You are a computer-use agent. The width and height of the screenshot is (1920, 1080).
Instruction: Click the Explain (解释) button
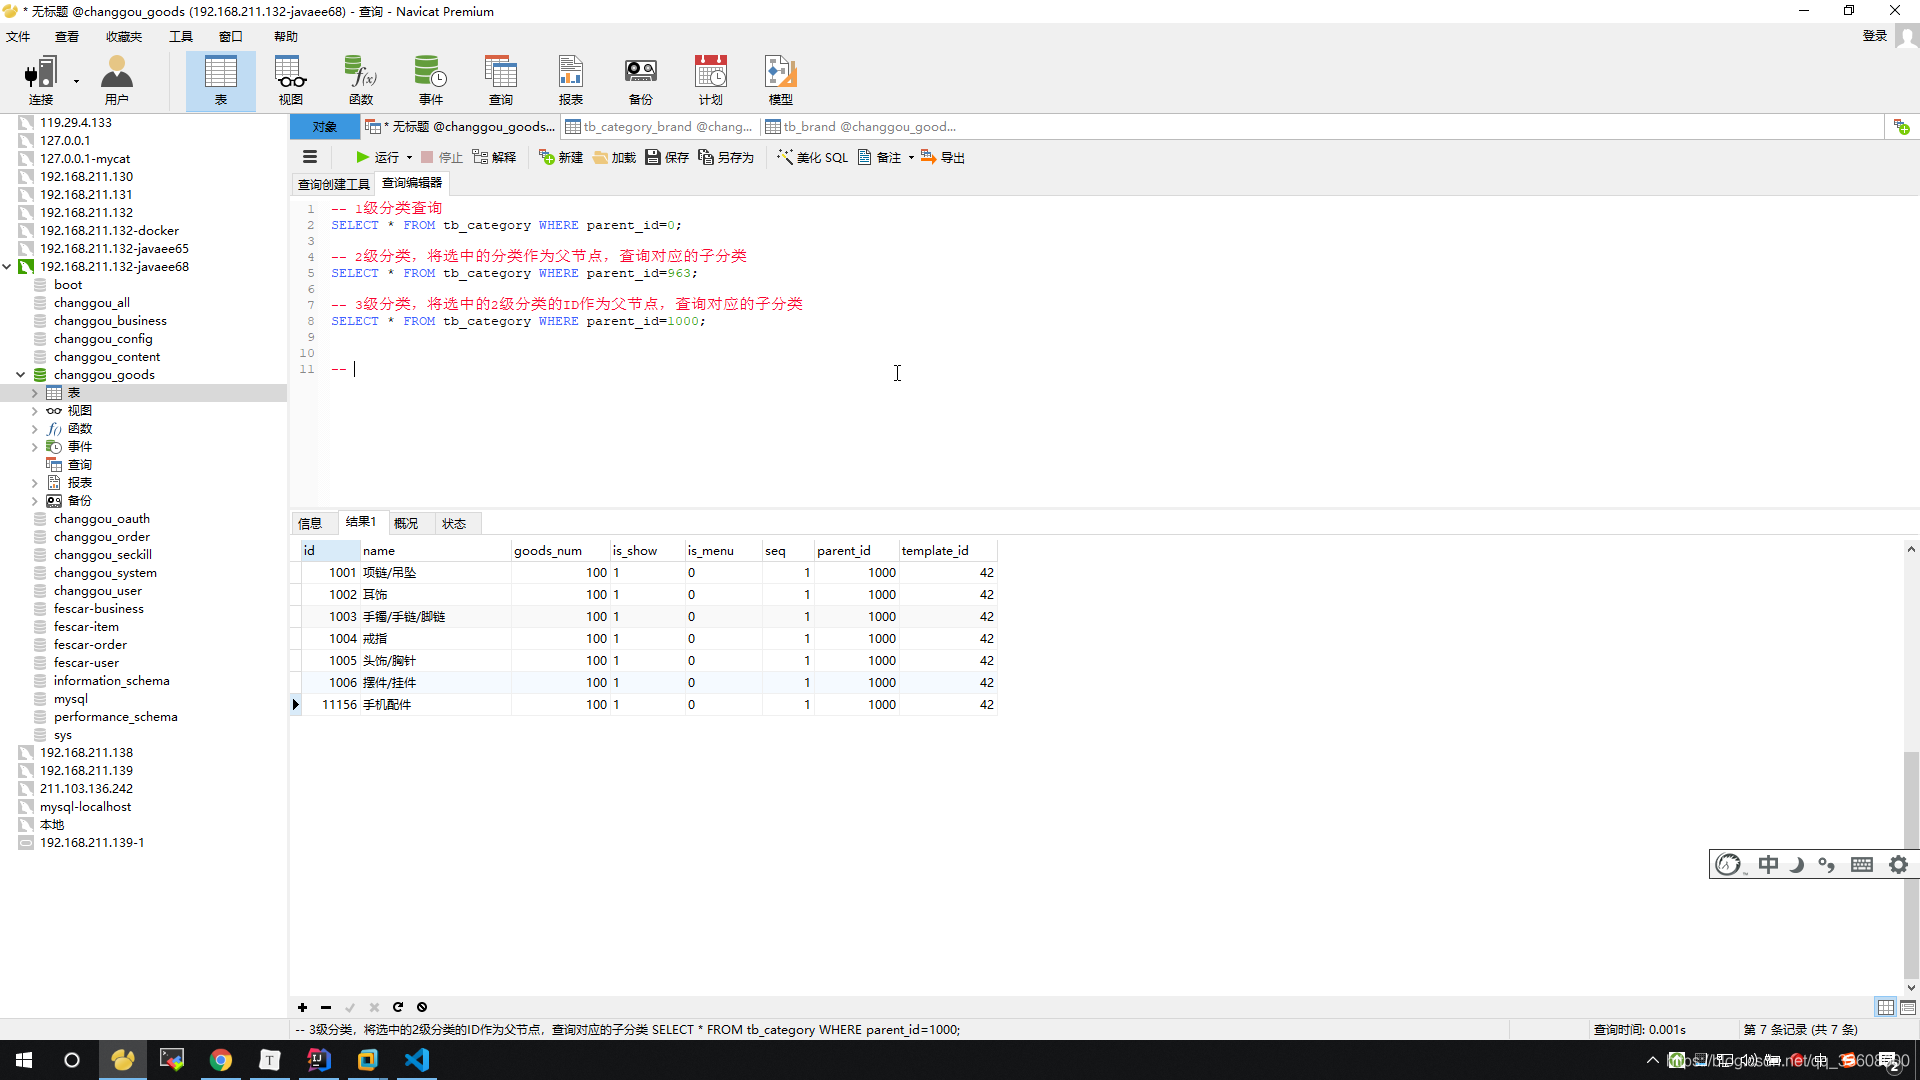[x=495, y=157]
